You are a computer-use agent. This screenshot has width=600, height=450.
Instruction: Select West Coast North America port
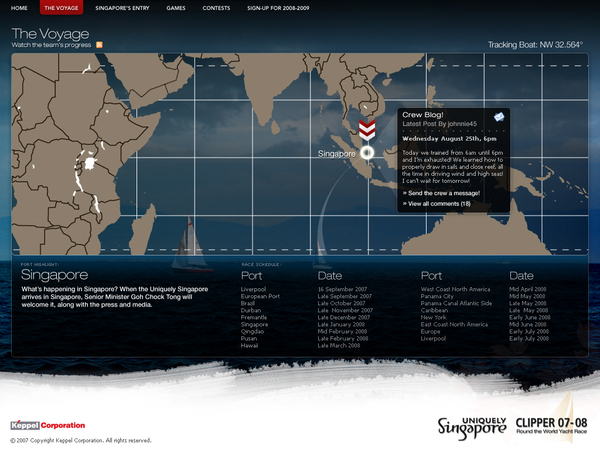click(455, 289)
